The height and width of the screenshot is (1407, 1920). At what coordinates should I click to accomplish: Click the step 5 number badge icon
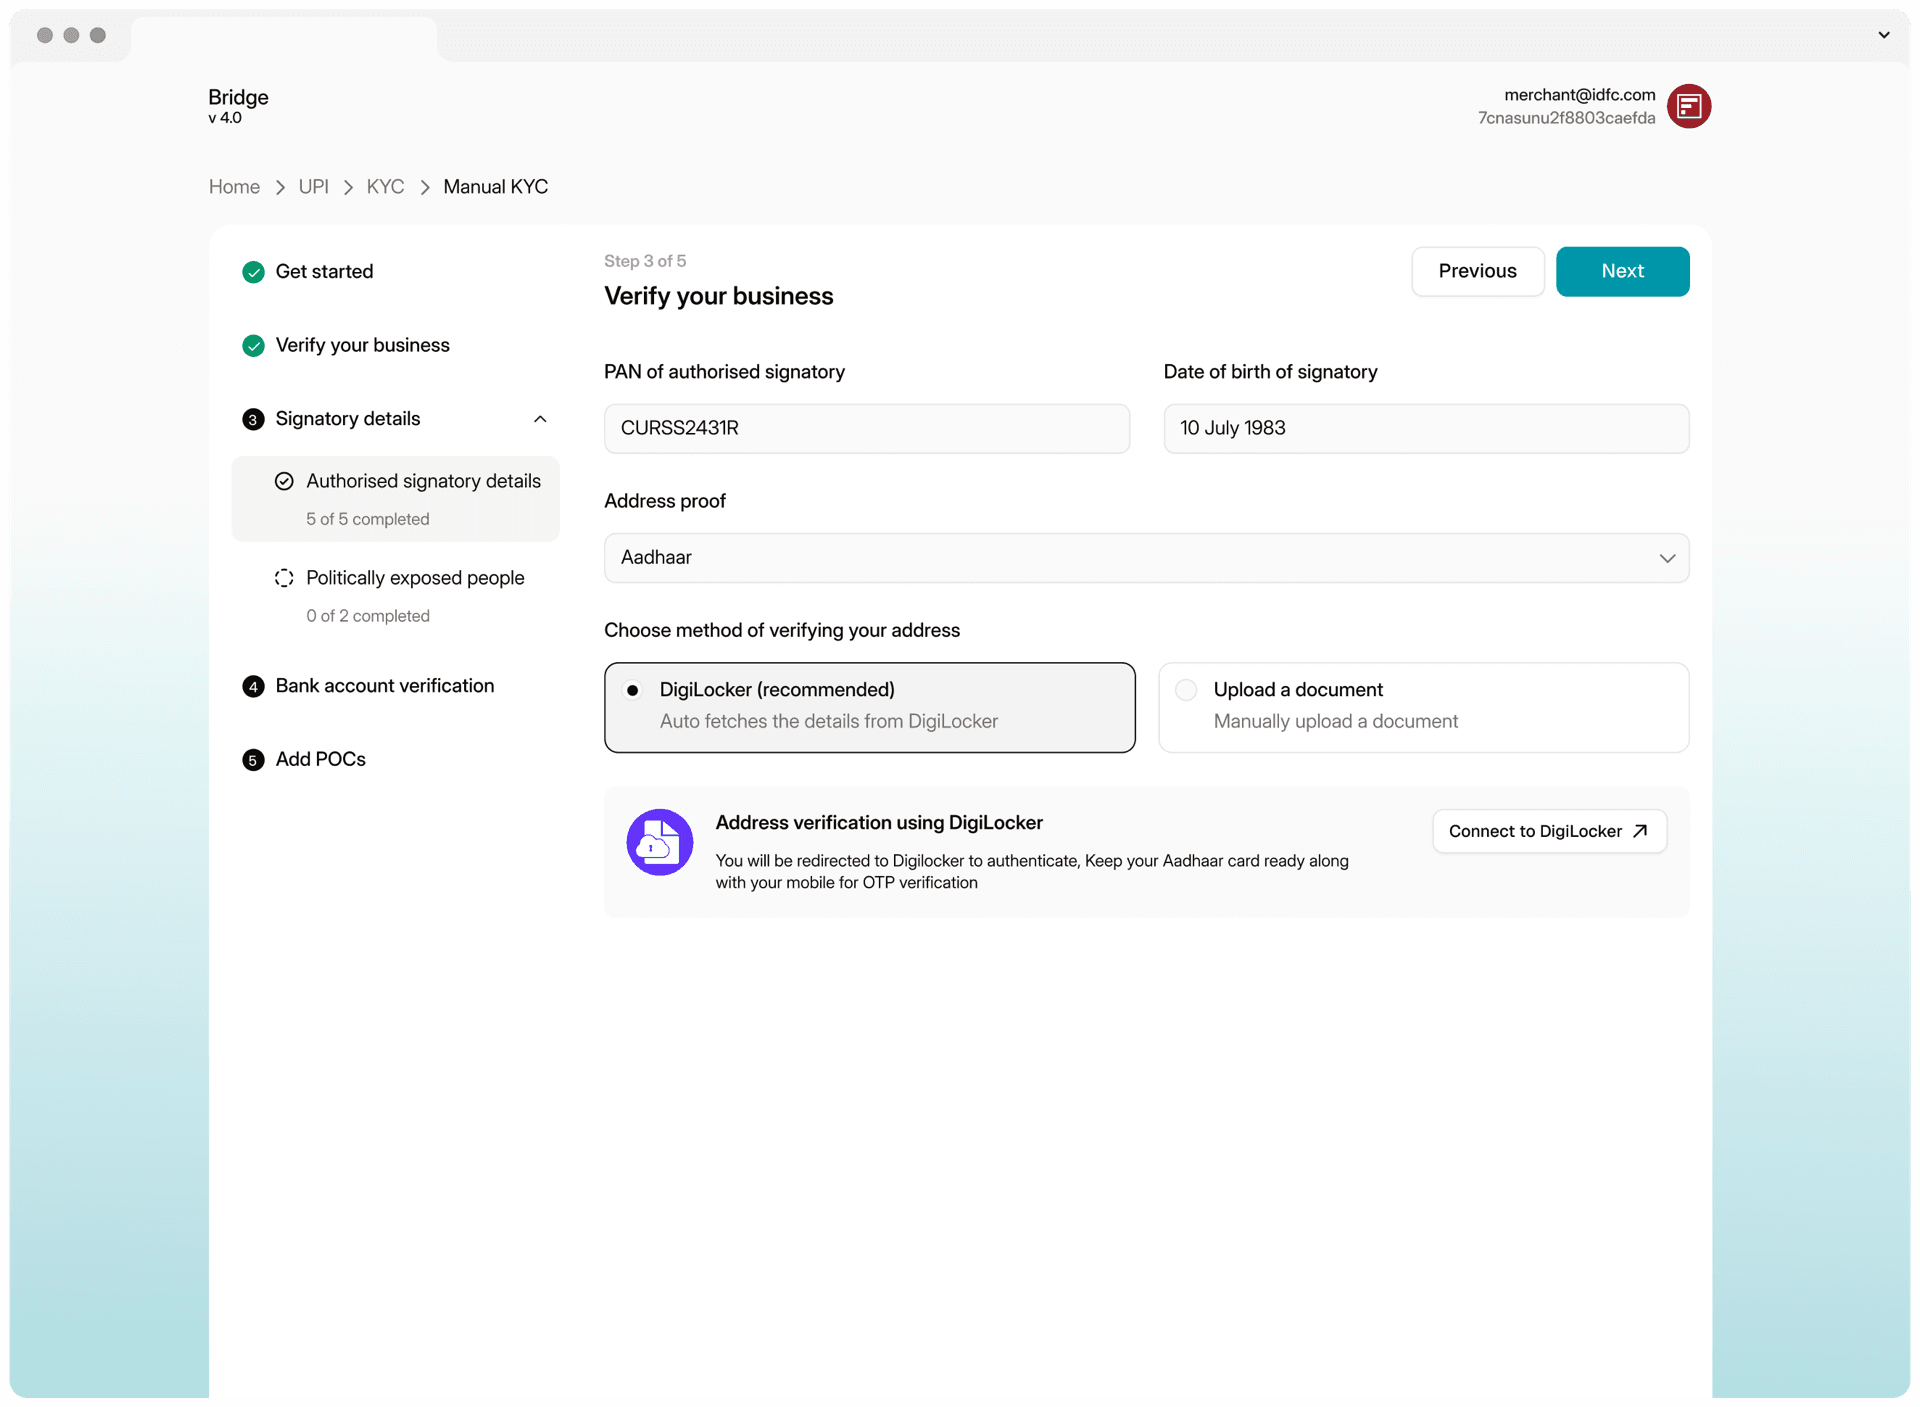click(253, 760)
